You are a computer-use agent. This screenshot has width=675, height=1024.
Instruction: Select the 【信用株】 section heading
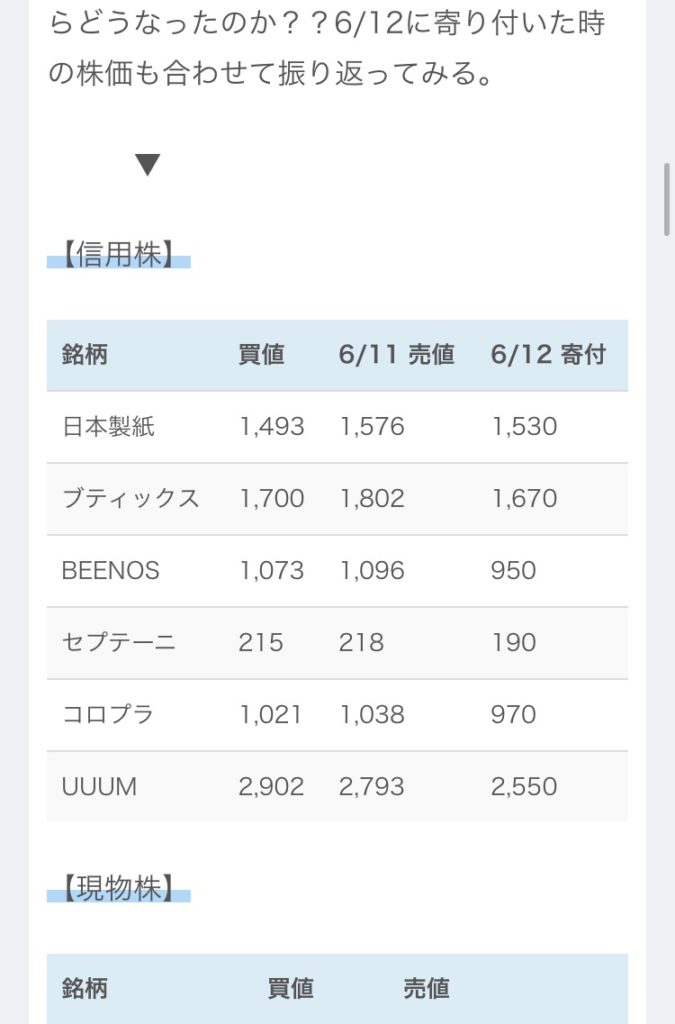(x=118, y=253)
